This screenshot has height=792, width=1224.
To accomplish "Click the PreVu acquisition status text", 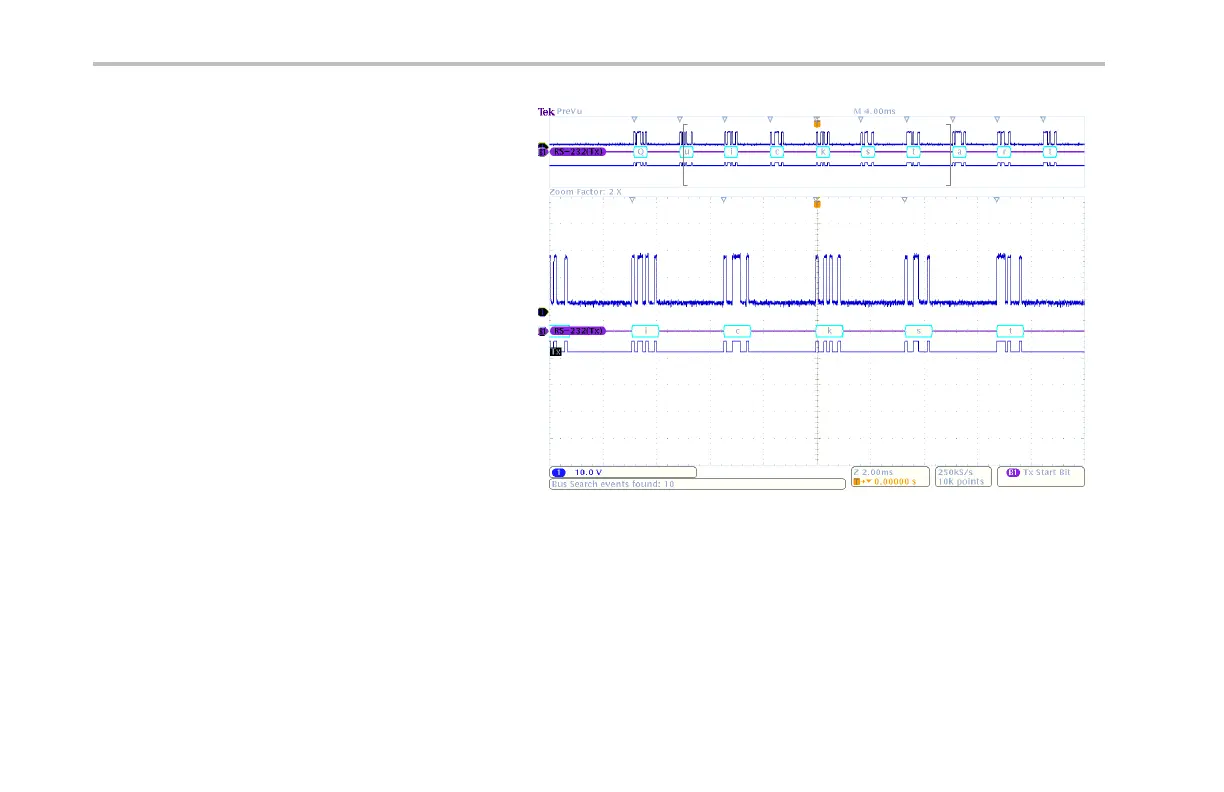I will pos(569,111).
